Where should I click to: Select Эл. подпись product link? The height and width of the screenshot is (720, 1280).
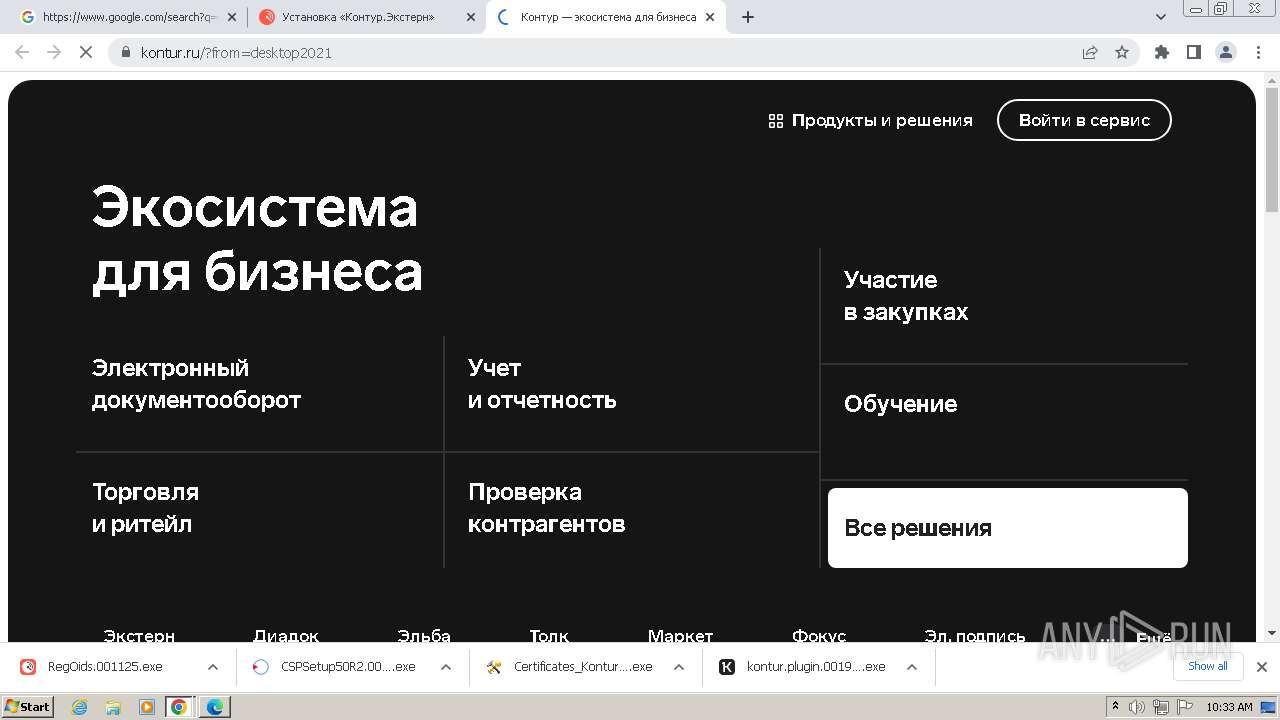pos(975,635)
